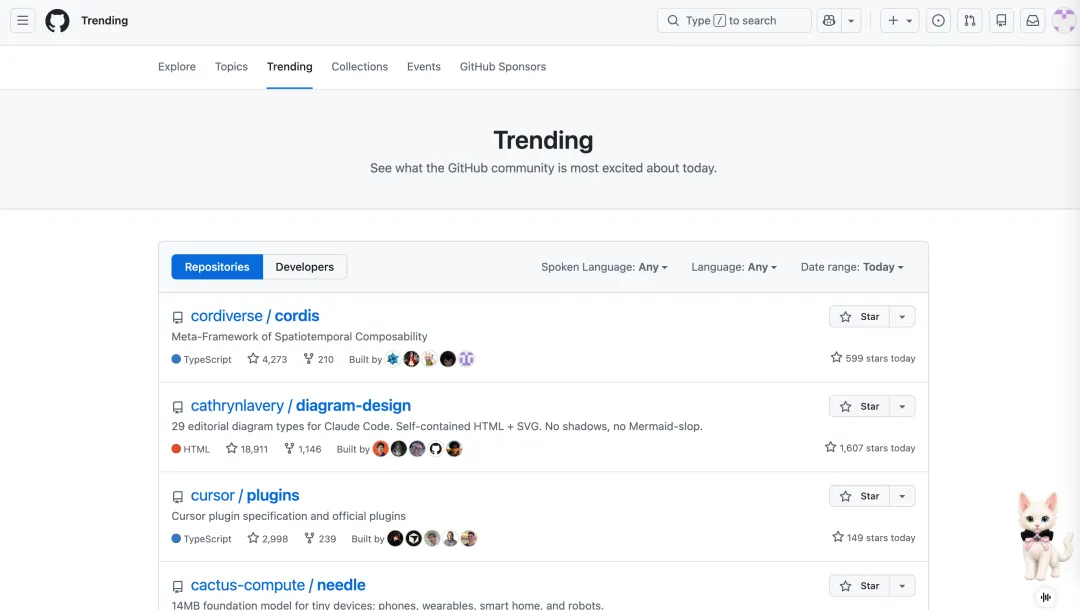1080x610 pixels.
Task: Star the cordiverse / cordis repository
Action: 860,317
